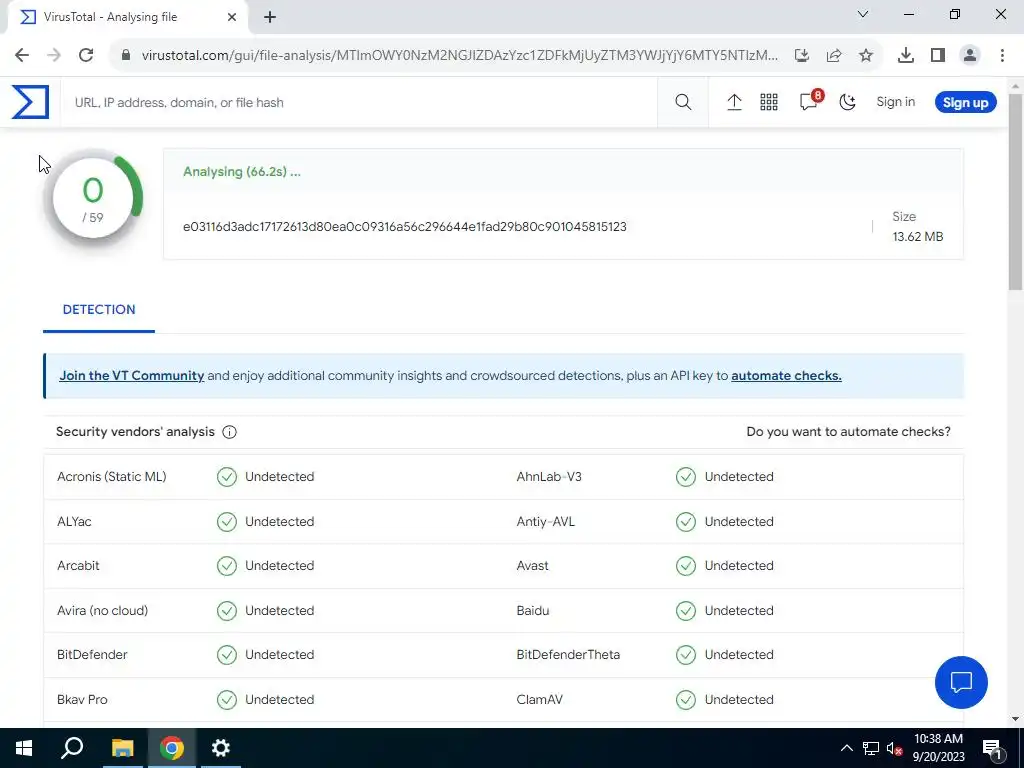Open Join the VT Community link
Screen dimensions: 1024x768
pyautogui.click(x=131, y=376)
